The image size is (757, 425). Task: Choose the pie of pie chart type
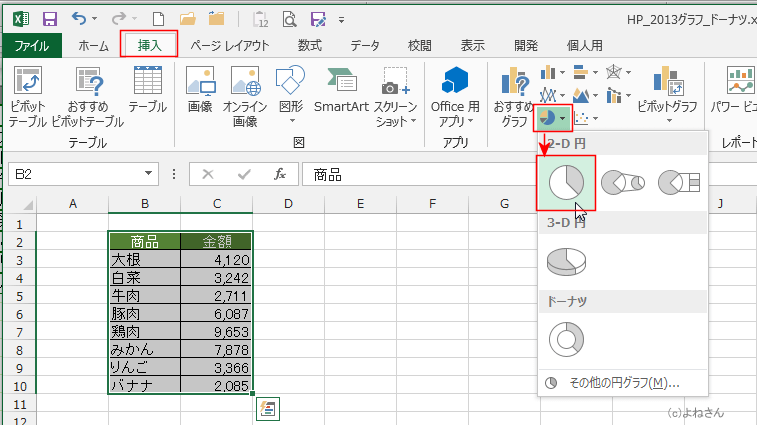coord(622,183)
